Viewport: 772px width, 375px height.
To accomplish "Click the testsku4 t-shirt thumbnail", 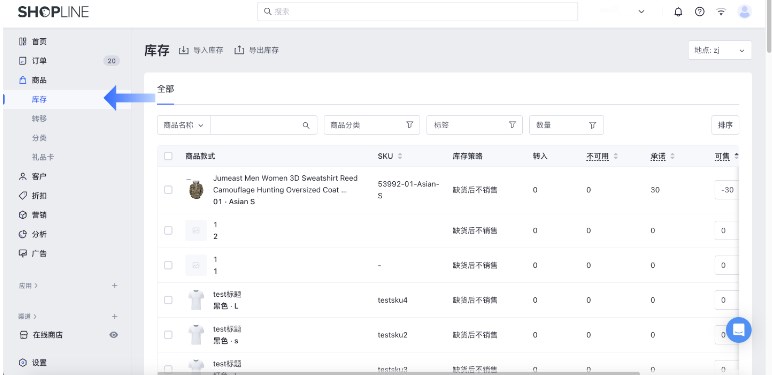I will (x=196, y=300).
